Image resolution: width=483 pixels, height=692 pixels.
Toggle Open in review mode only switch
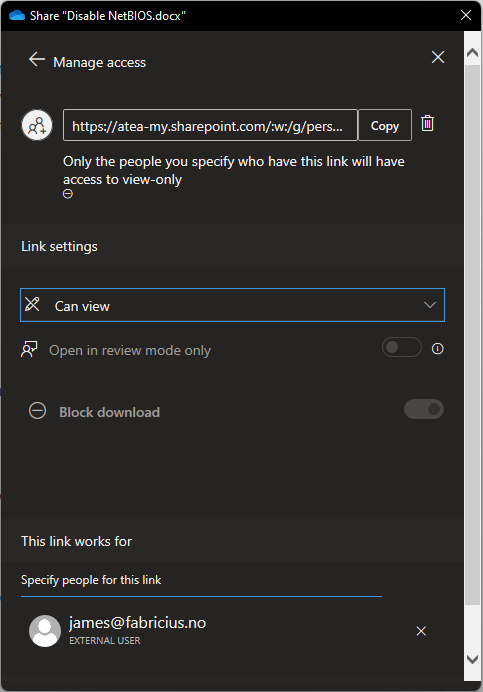(x=402, y=347)
